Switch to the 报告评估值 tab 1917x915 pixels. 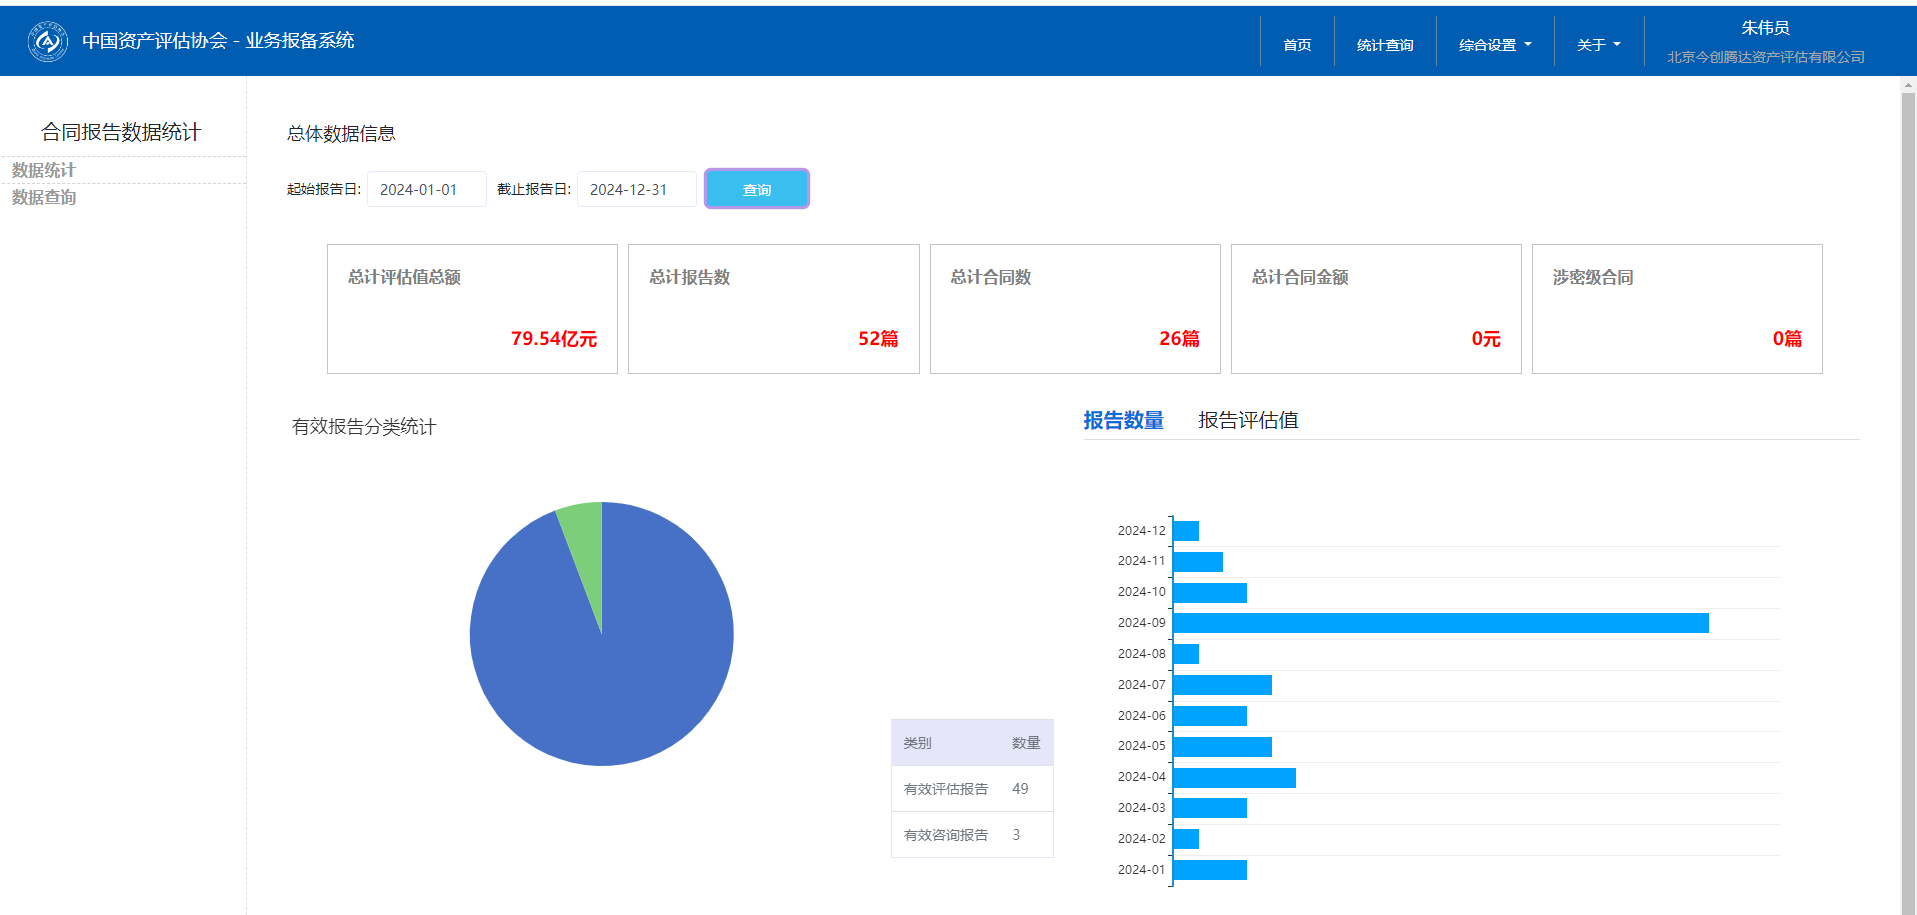(x=1248, y=420)
